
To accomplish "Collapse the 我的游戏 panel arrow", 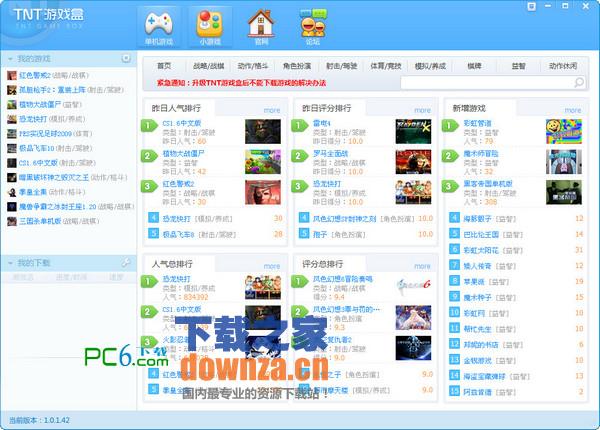I will [x=9, y=60].
